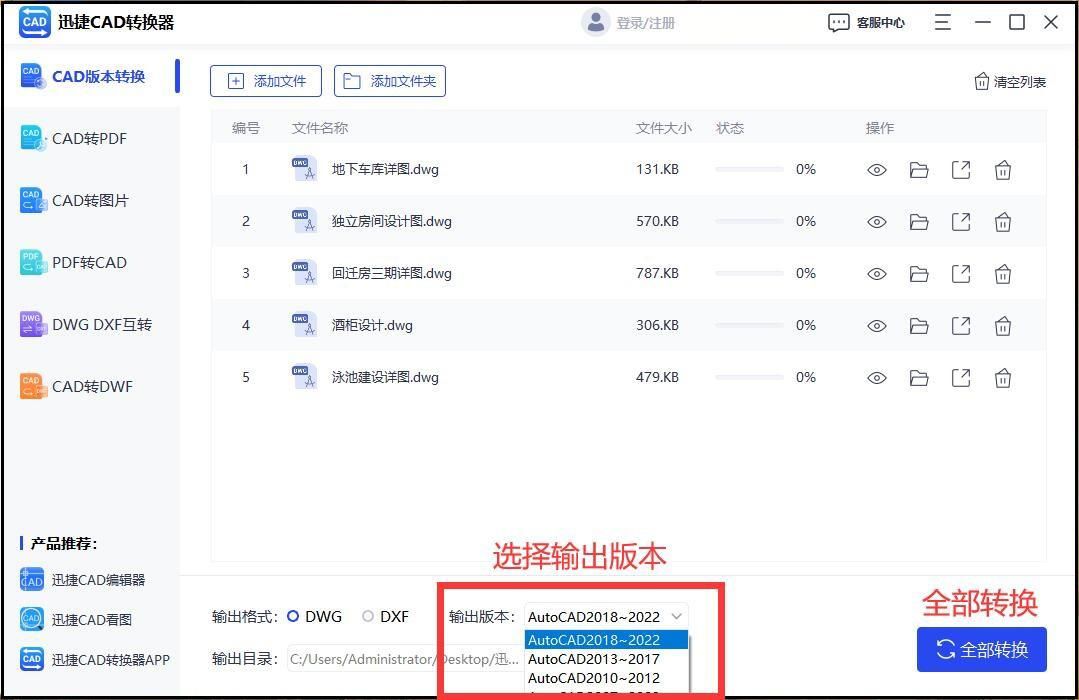Choose AutoCAD2010~2012 from version list

pos(592,678)
